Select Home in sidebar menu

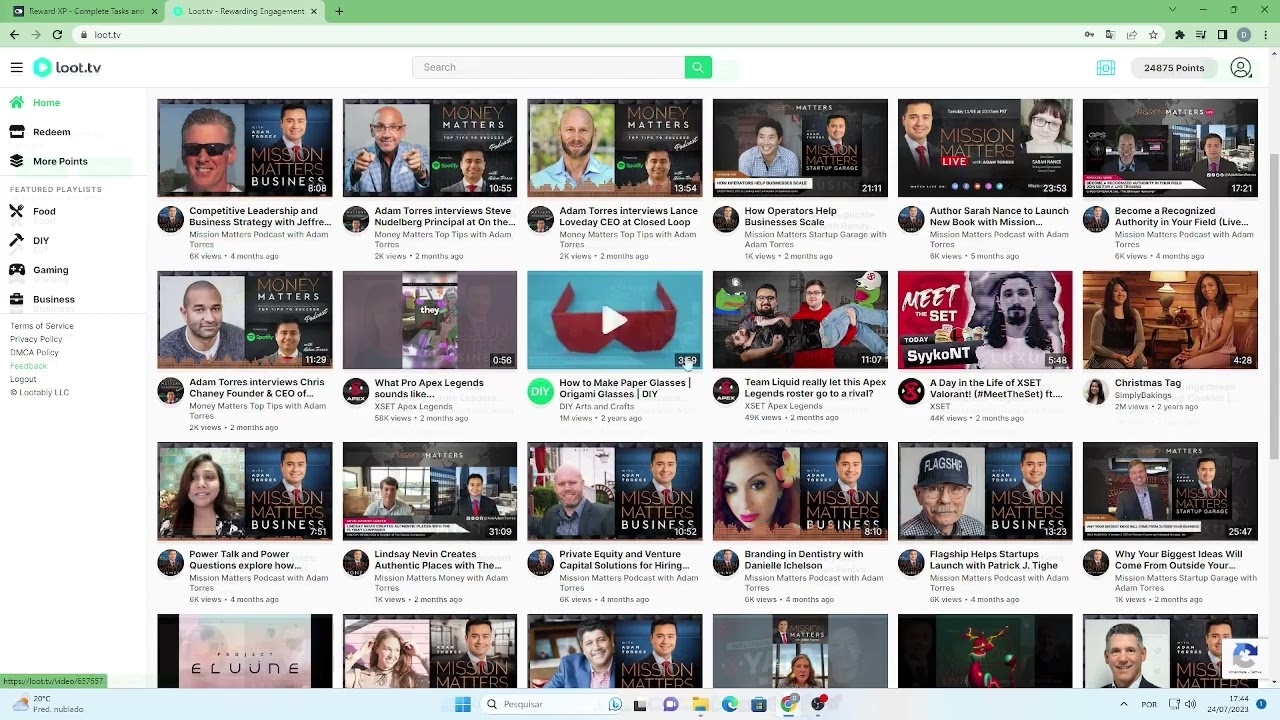(46, 103)
